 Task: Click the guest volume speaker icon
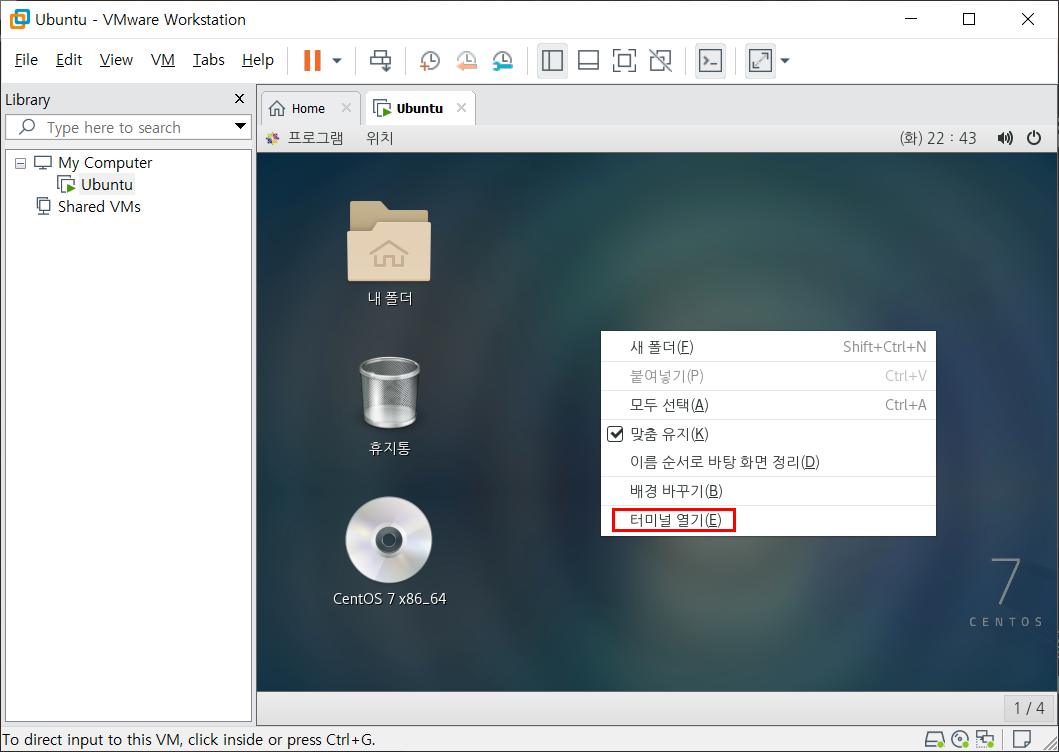[x=1005, y=138]
